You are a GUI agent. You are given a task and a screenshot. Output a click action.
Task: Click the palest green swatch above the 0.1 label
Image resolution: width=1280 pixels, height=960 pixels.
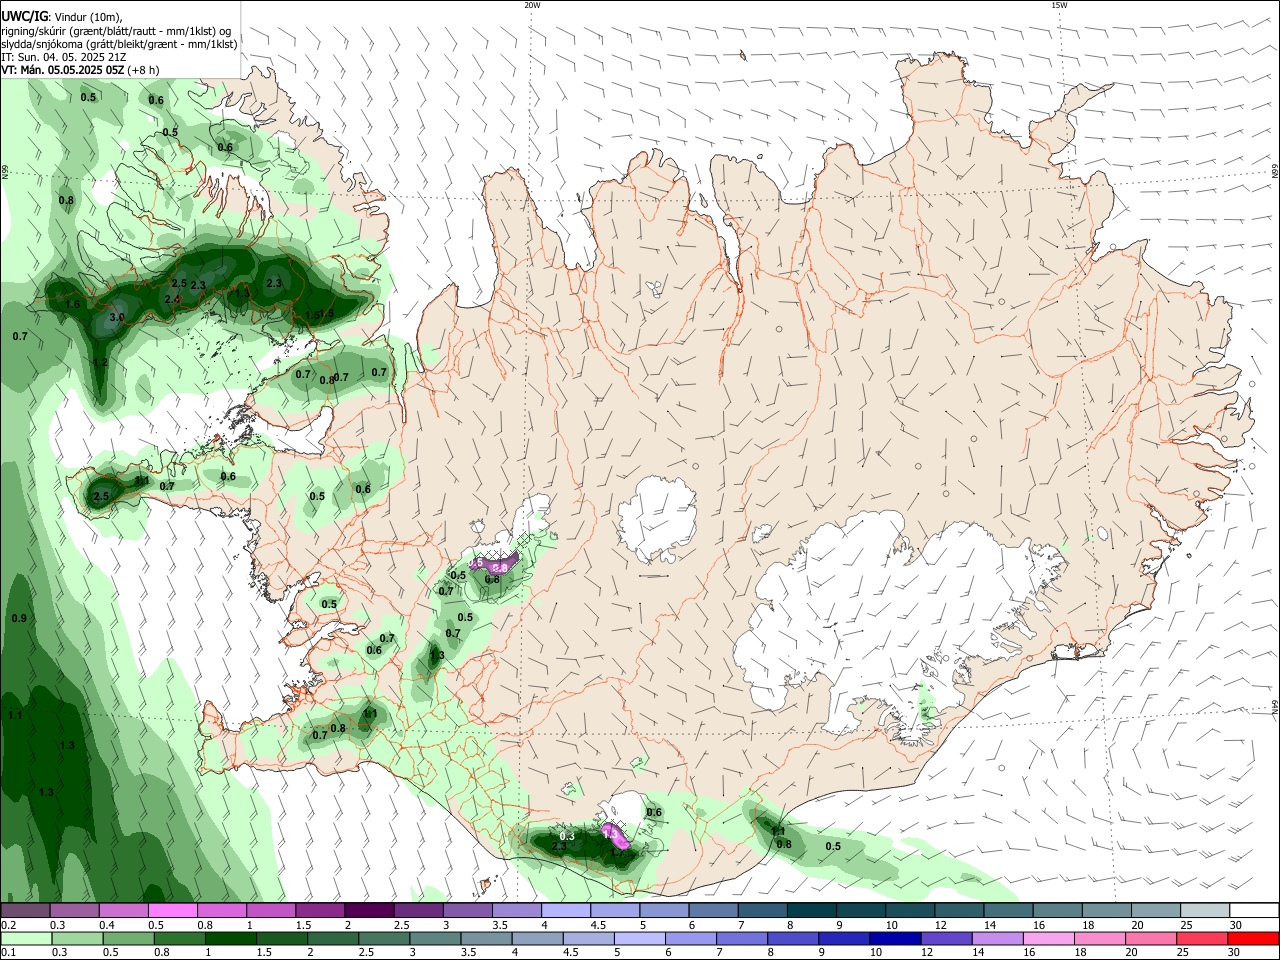(26, 938)
